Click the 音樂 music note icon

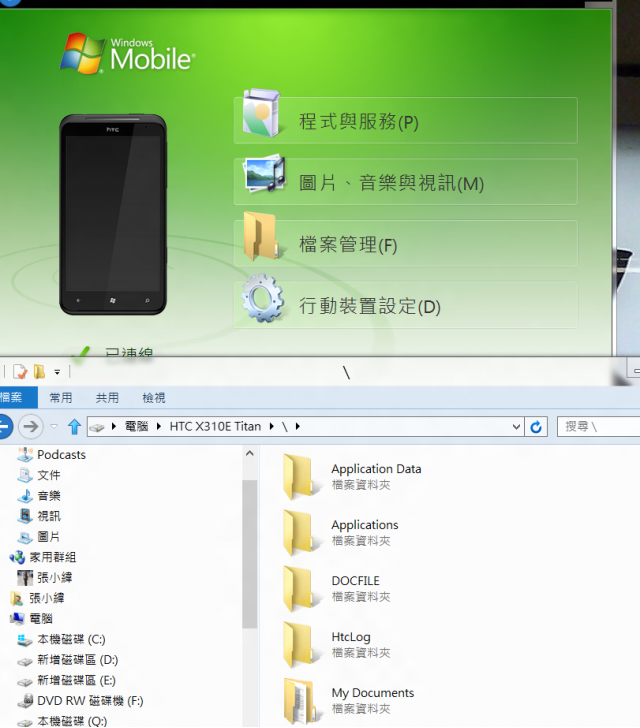tap(25, 495)
